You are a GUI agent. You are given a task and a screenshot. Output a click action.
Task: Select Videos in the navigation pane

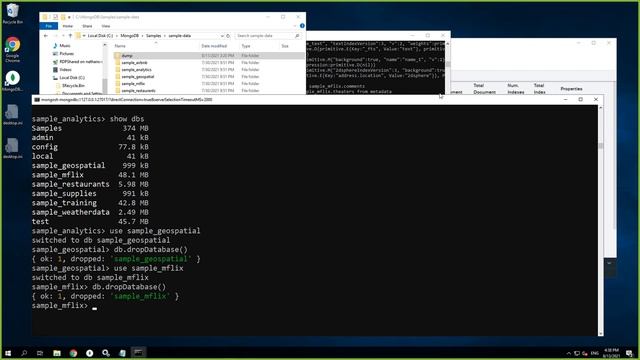(65, 70)
